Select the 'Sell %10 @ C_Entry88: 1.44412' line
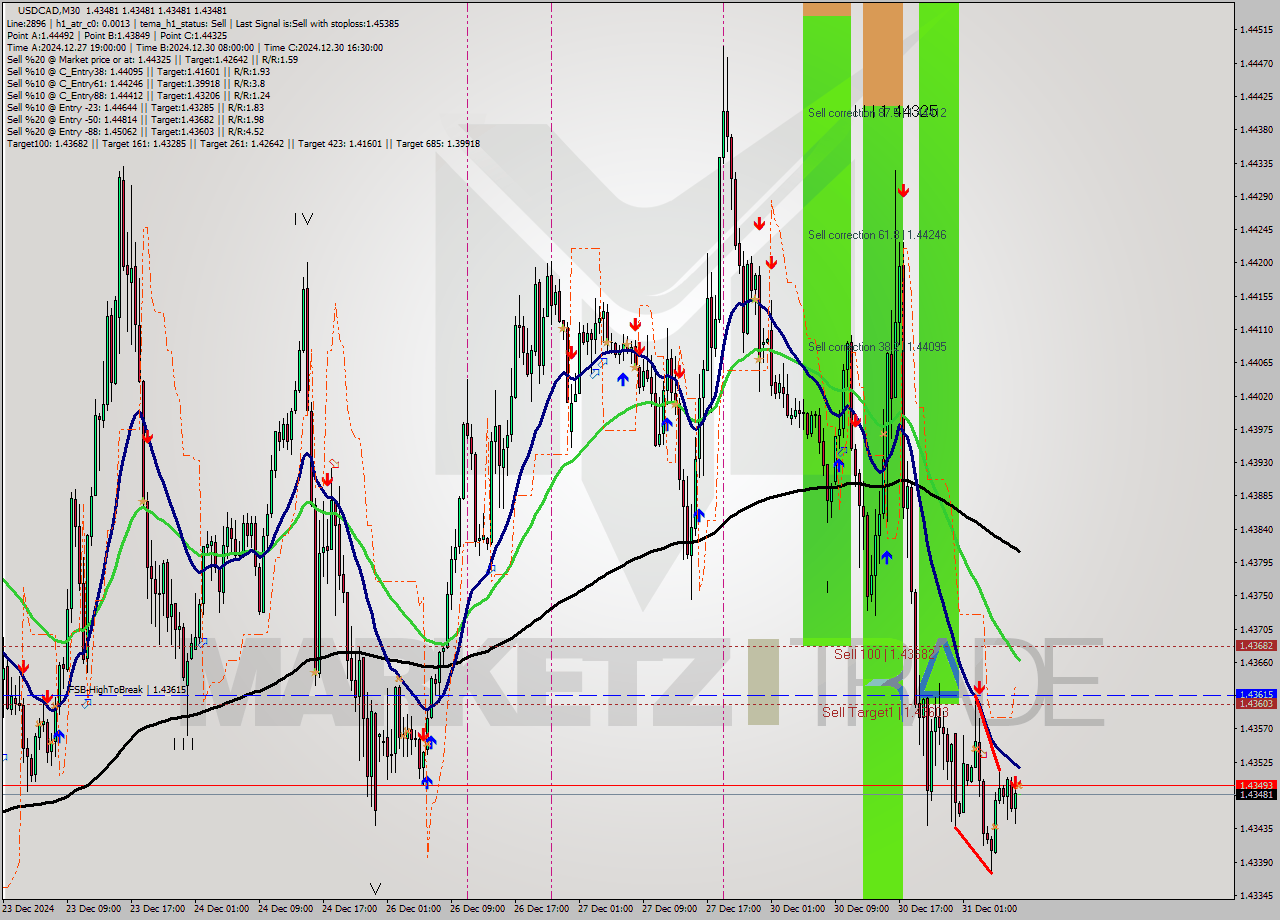Image resolution: width=1280 pixels, height=920 pixels. coord(138,95)
